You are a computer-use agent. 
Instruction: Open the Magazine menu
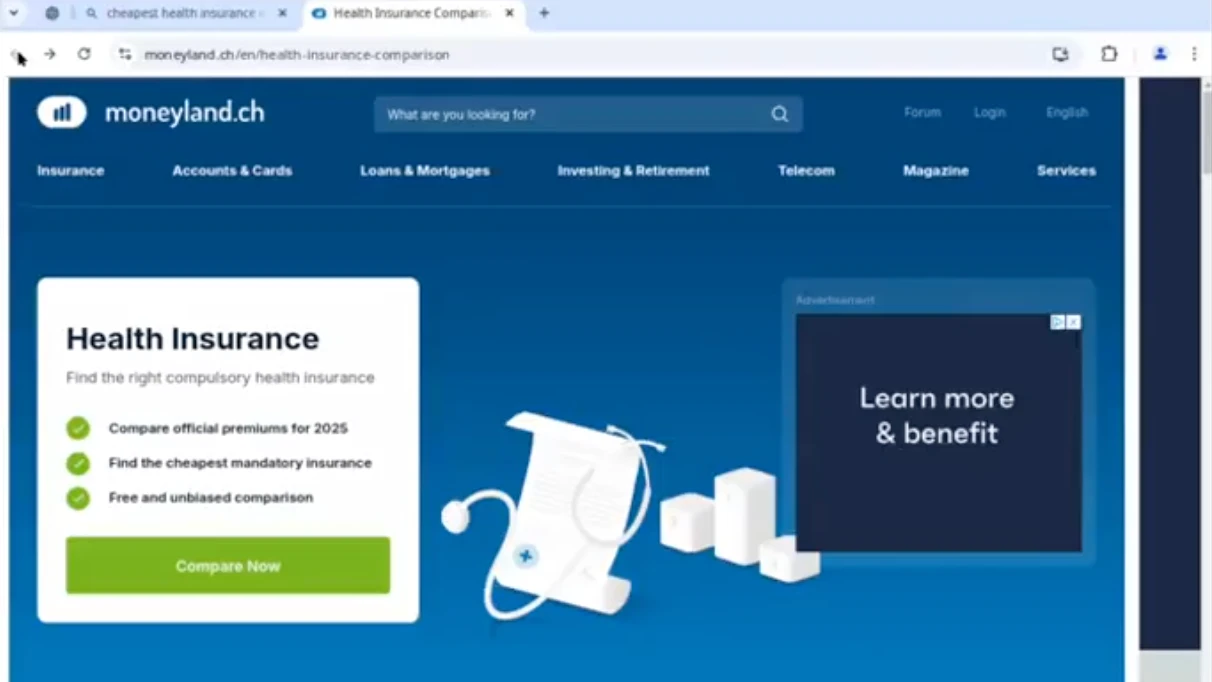(936, 171)
